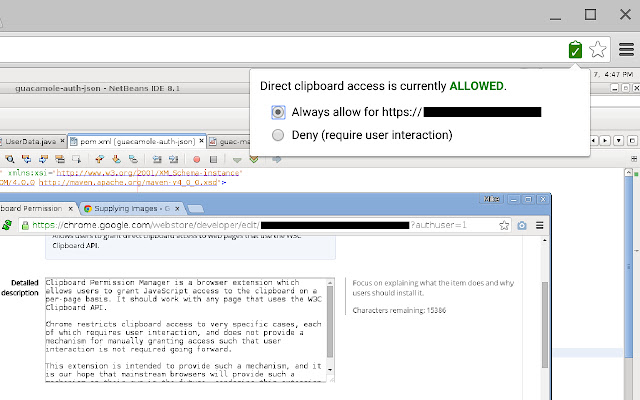Click Find Previous Occurrence icon in NetBeans editor toolbar
This screenshot has width=640, height=400.
tap(27, 159)
